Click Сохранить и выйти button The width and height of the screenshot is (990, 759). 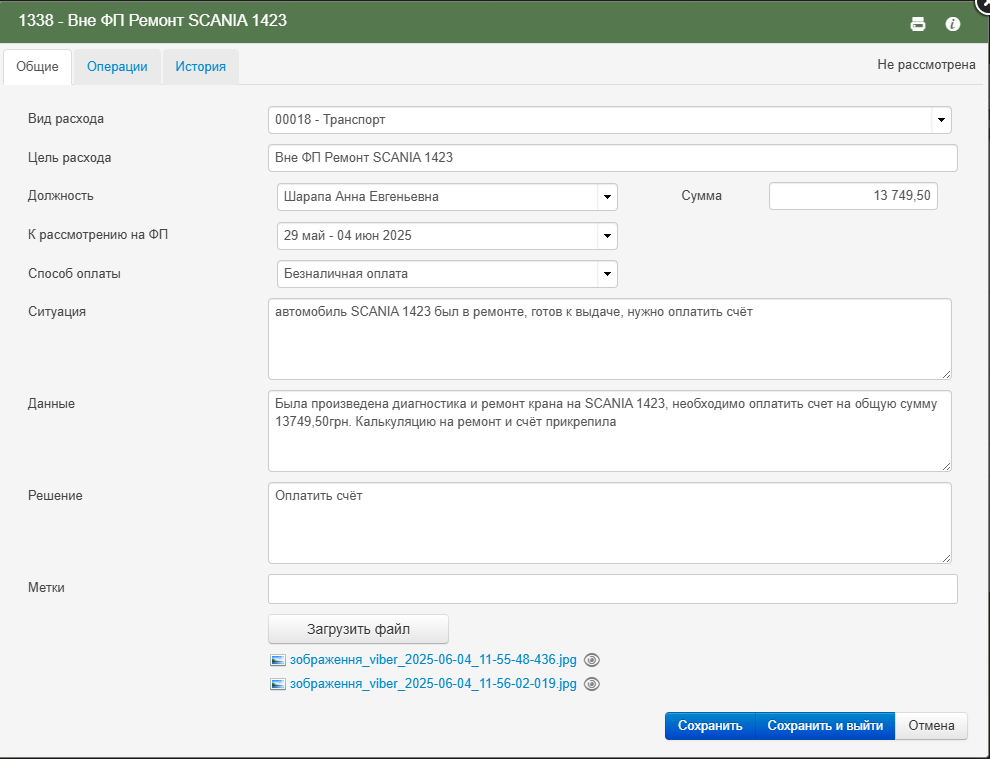[x=825, y=726]
